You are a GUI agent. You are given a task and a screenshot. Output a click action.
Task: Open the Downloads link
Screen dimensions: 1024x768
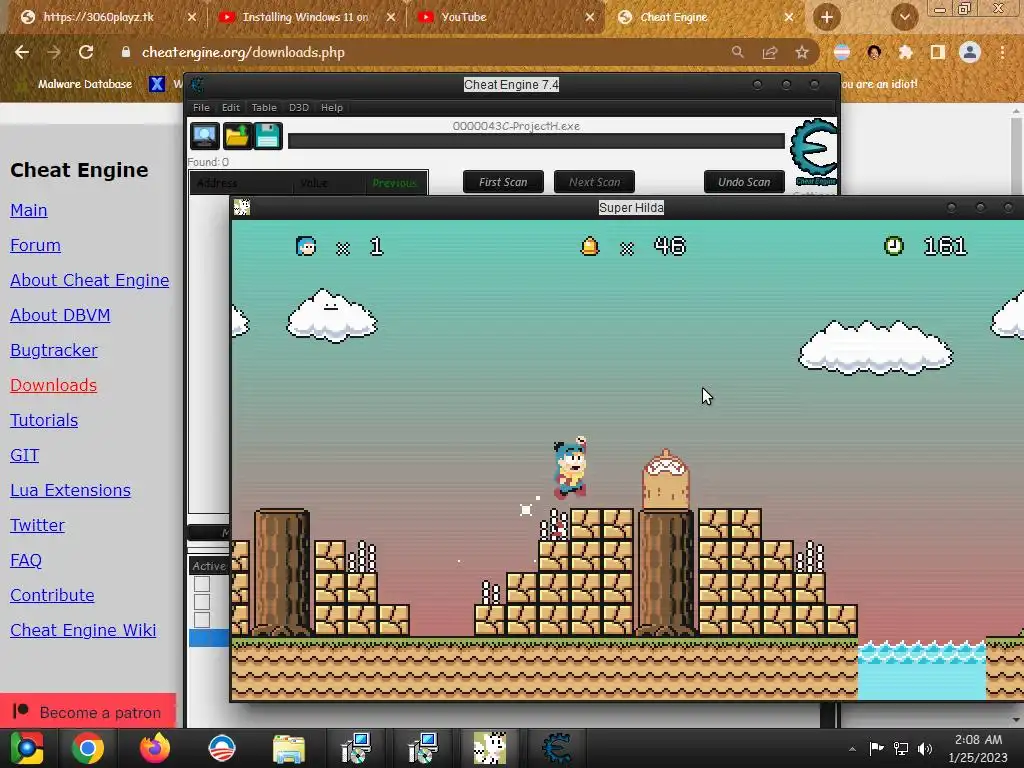(x=54, y=385)
